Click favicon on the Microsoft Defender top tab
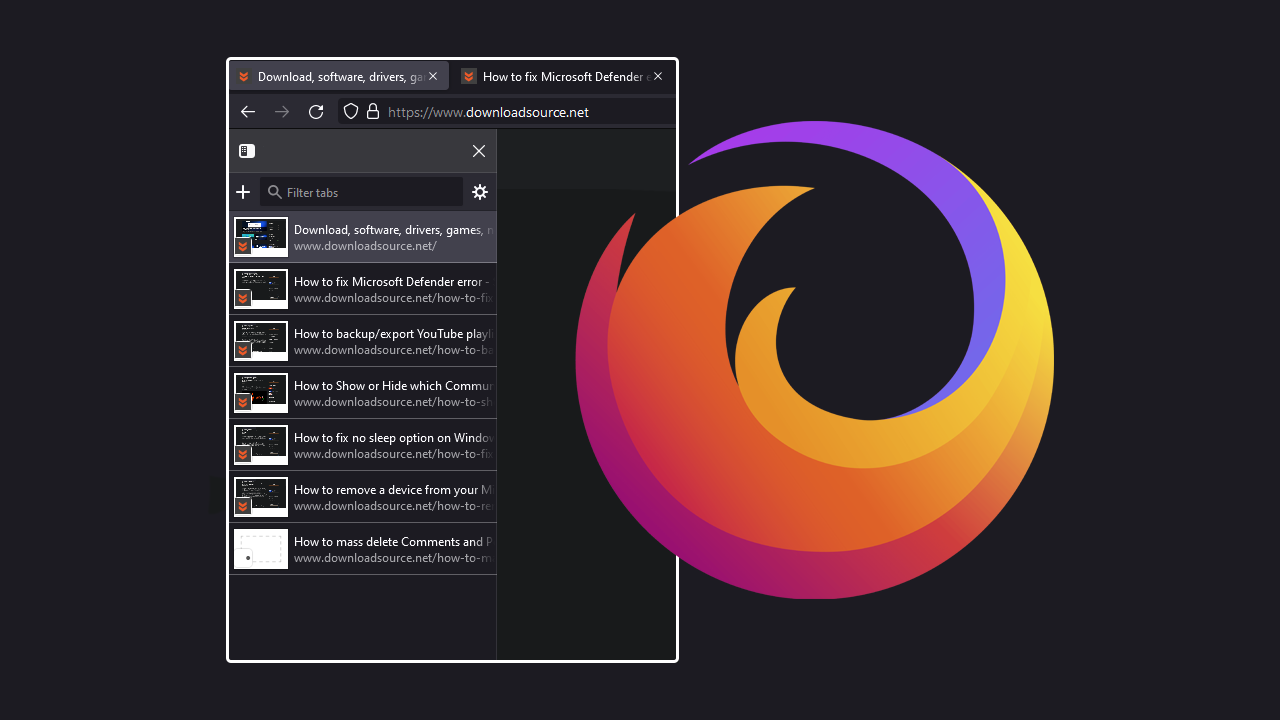Viewport: 1280px width, 720px height. pyautogui.click(x=469, y=76)
